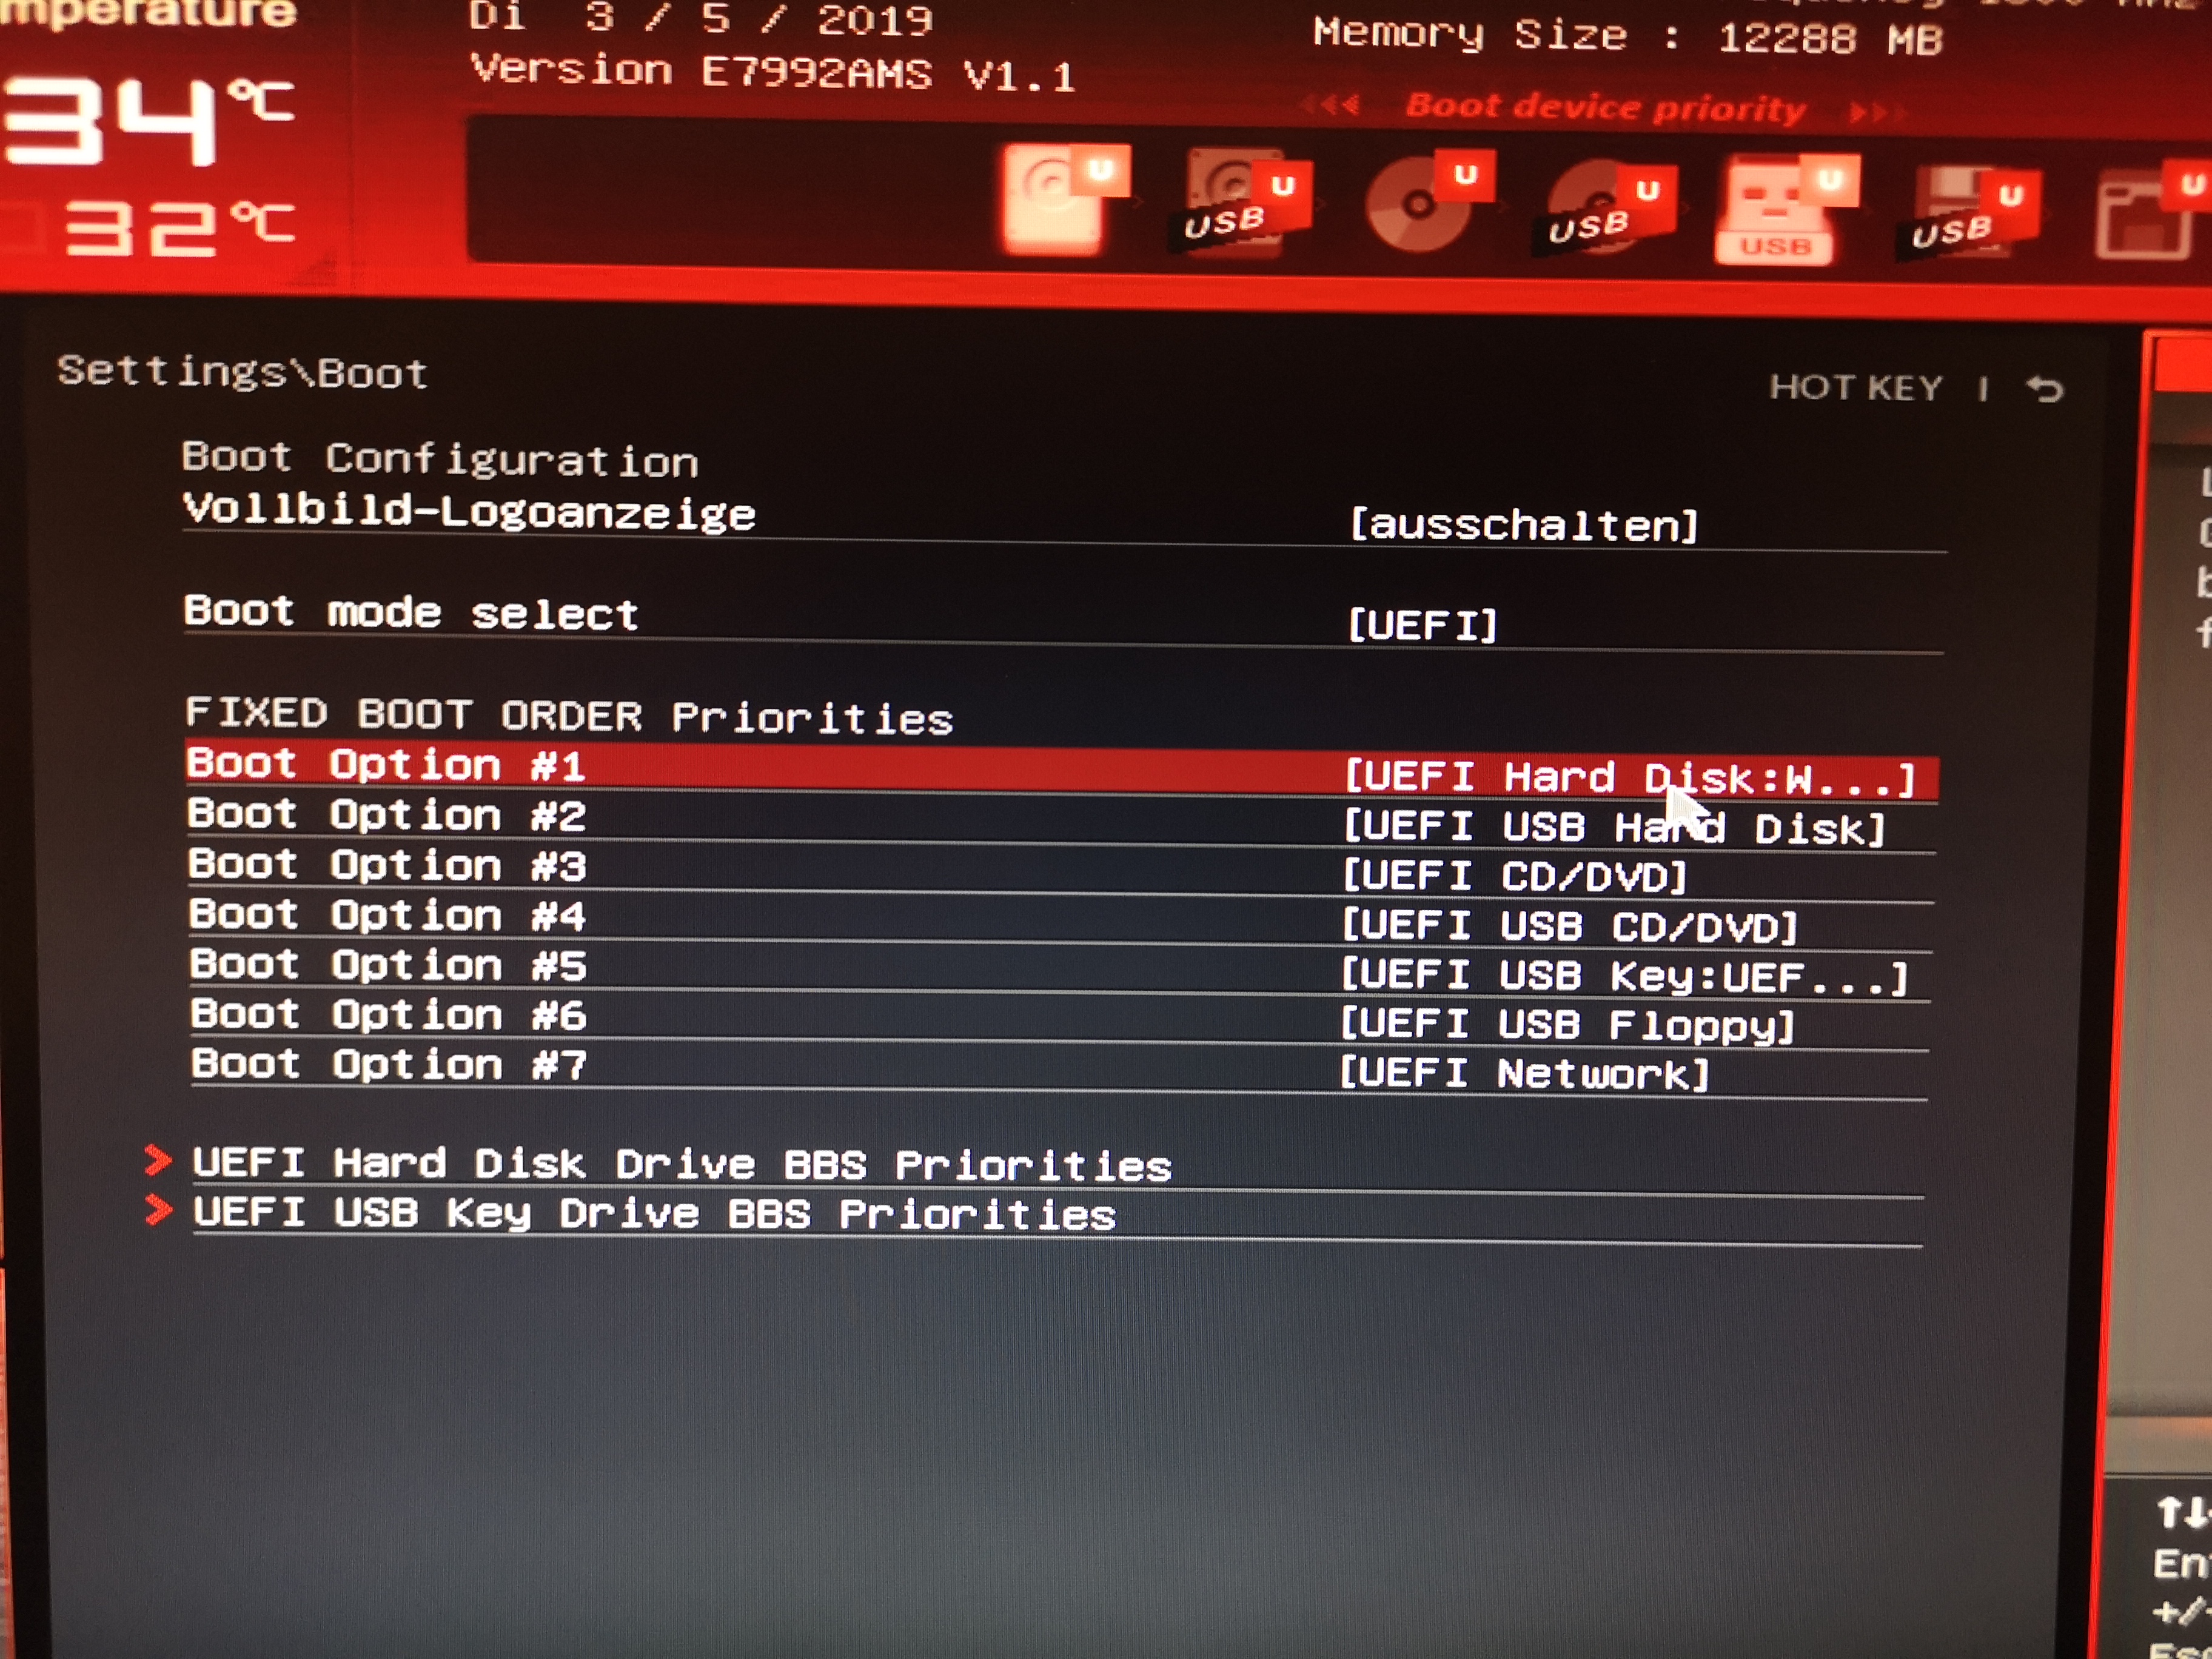Click the back arrow next to HOT KEY
This screenshot has width=2212, height=1659.
2044,388
